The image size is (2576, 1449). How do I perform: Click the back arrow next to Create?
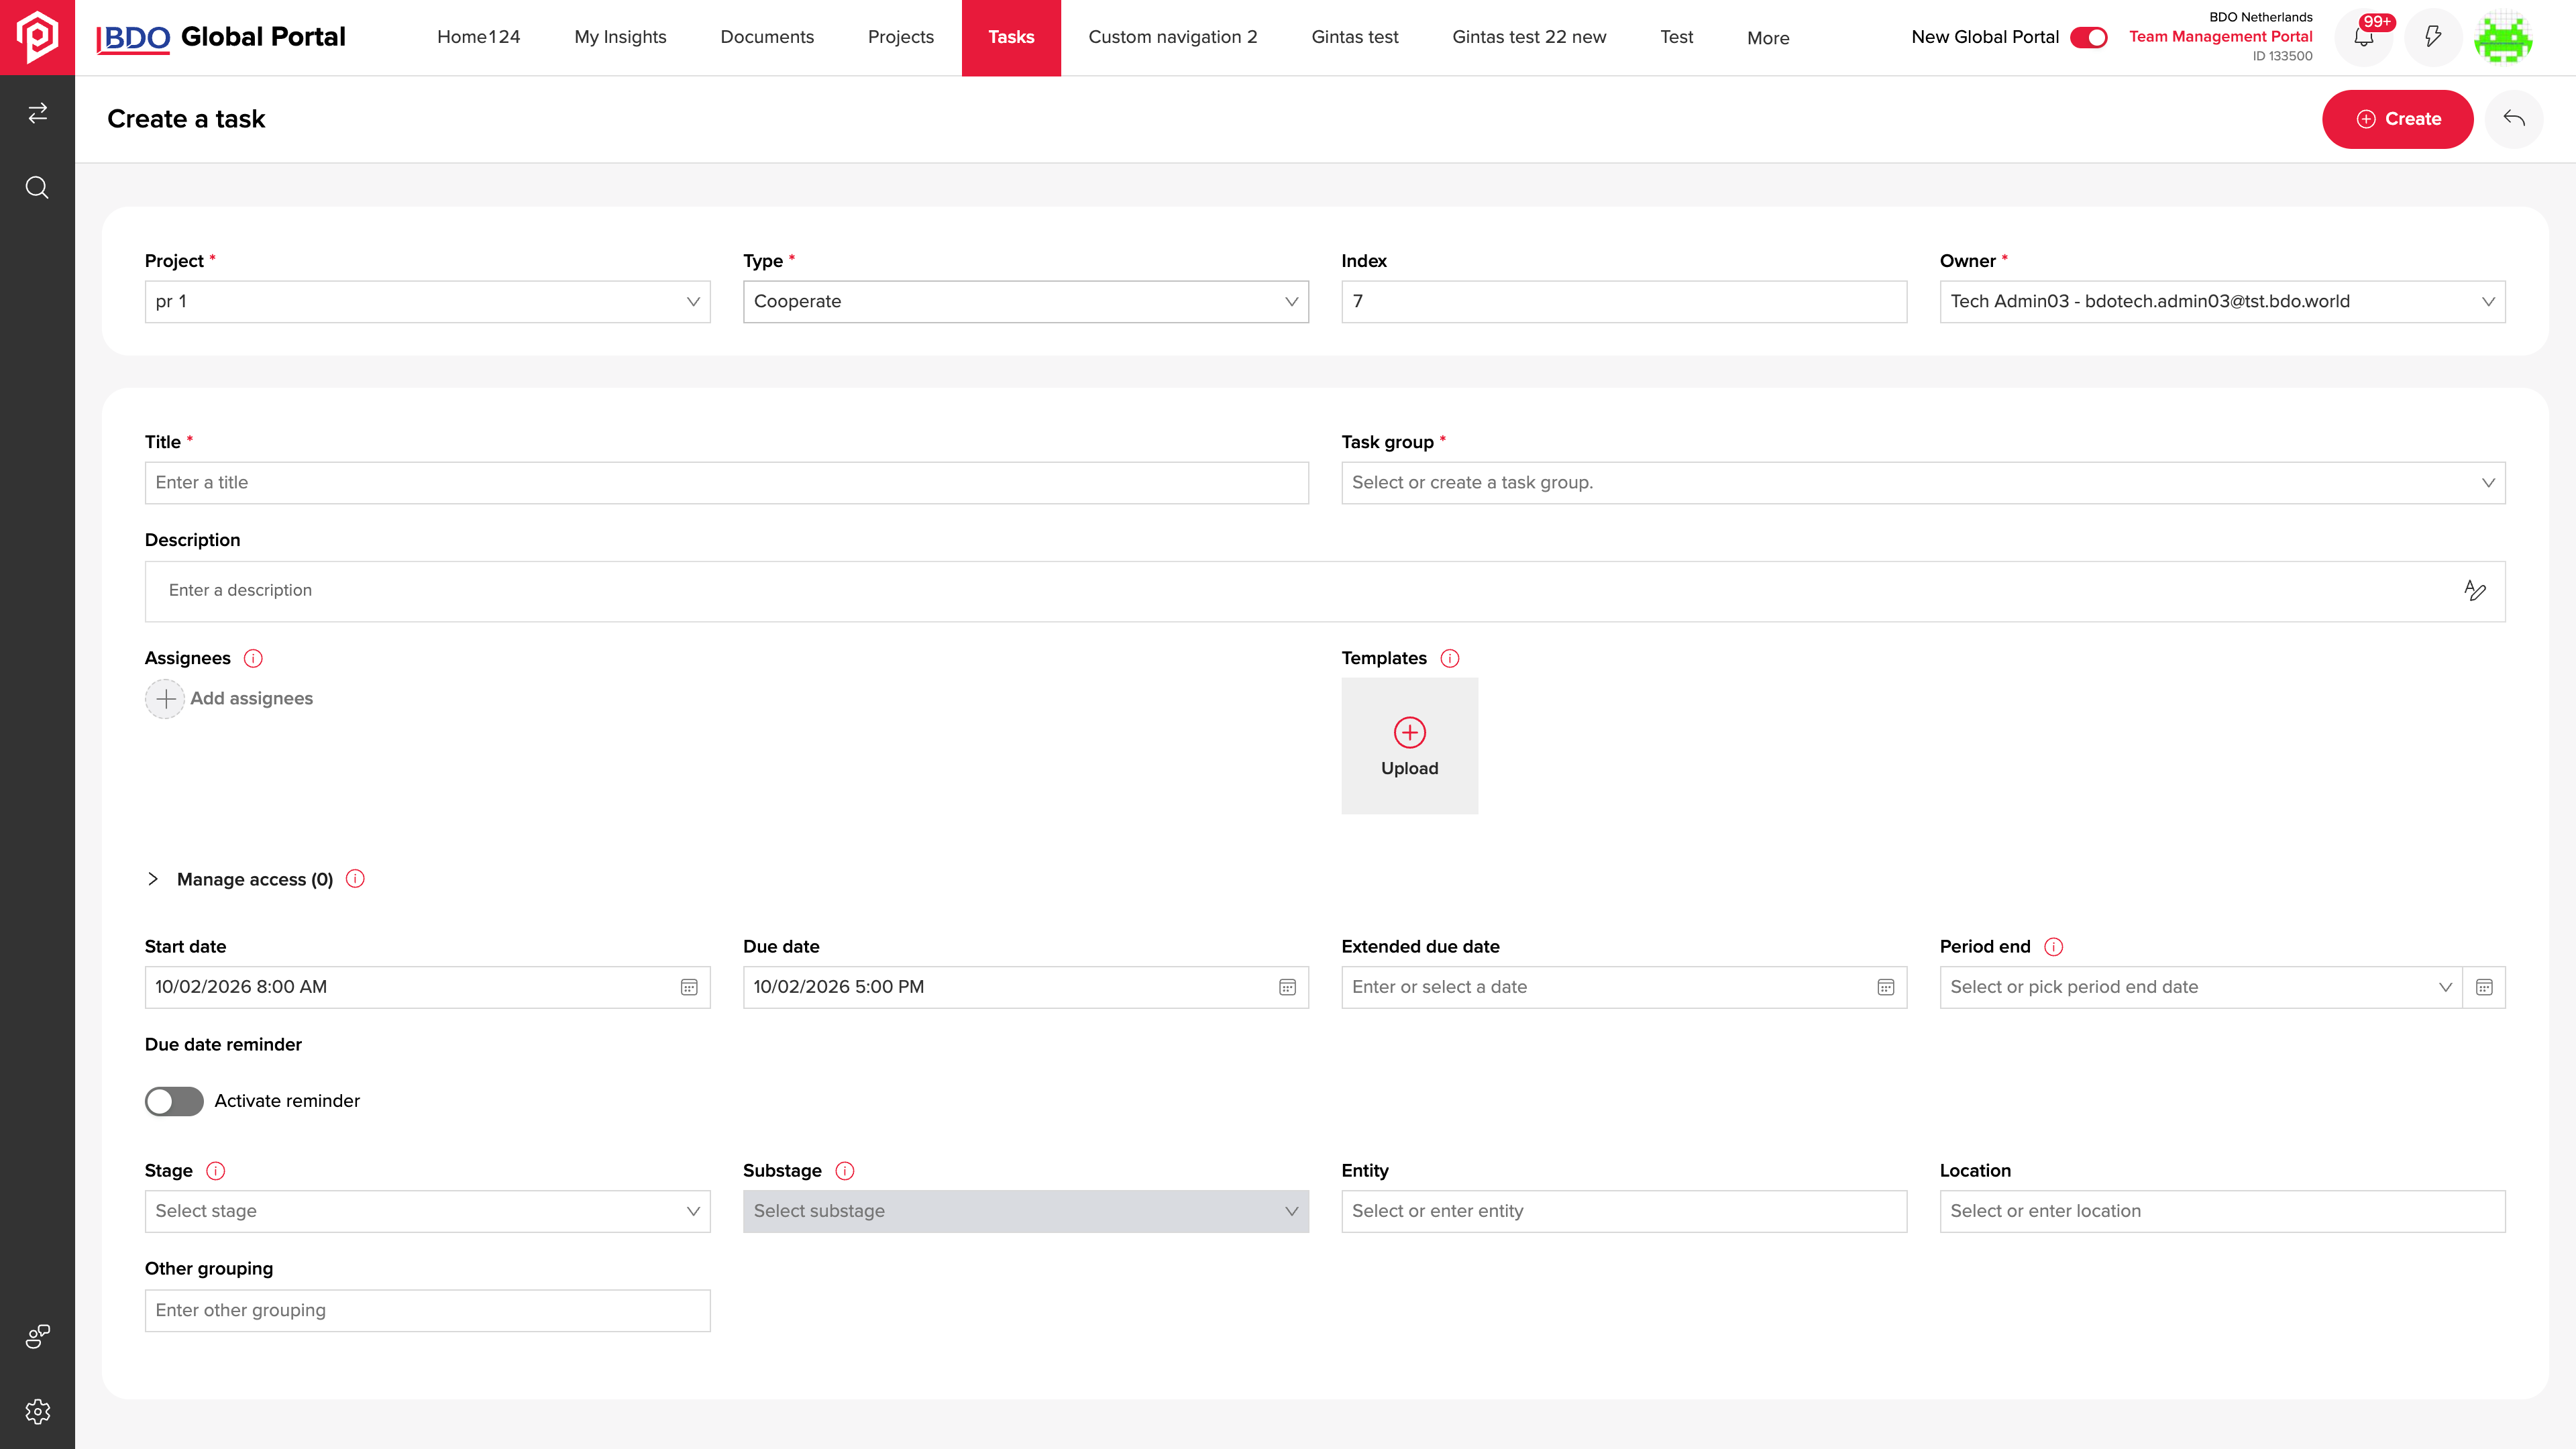tap(2514, 119)
